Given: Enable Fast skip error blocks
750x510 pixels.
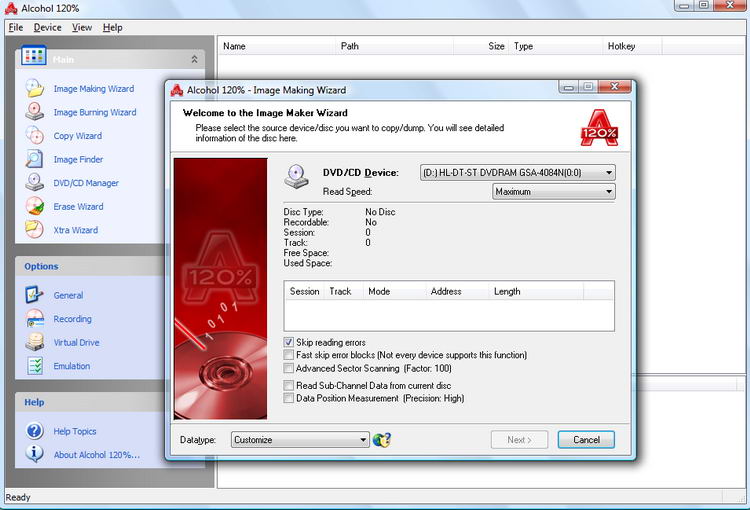Looking at the screenshot, I should (289, 355).
